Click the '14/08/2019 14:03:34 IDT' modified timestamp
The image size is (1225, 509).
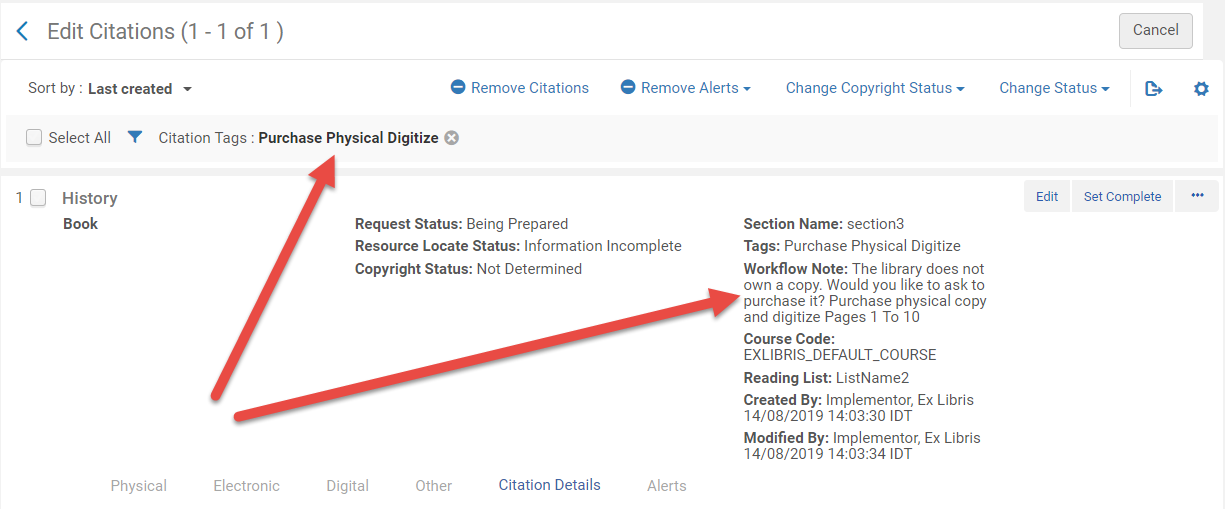(827, 453)
